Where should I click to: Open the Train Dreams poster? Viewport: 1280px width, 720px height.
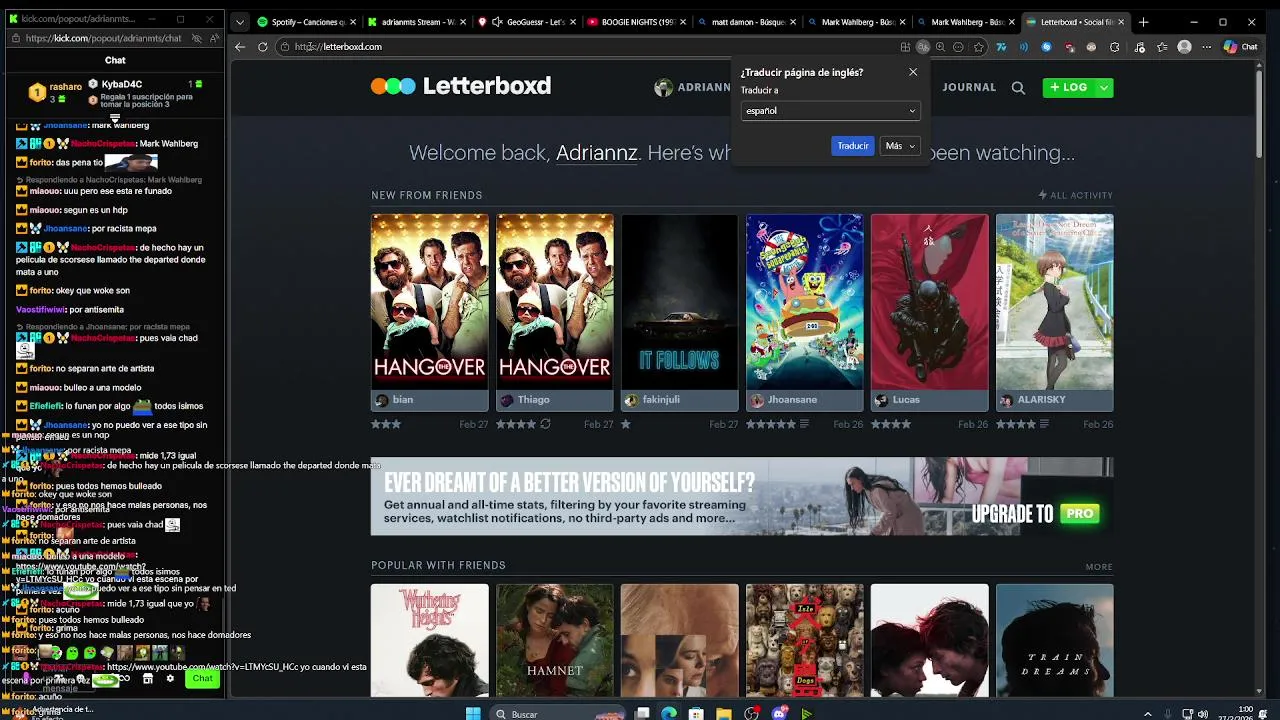1054,641
